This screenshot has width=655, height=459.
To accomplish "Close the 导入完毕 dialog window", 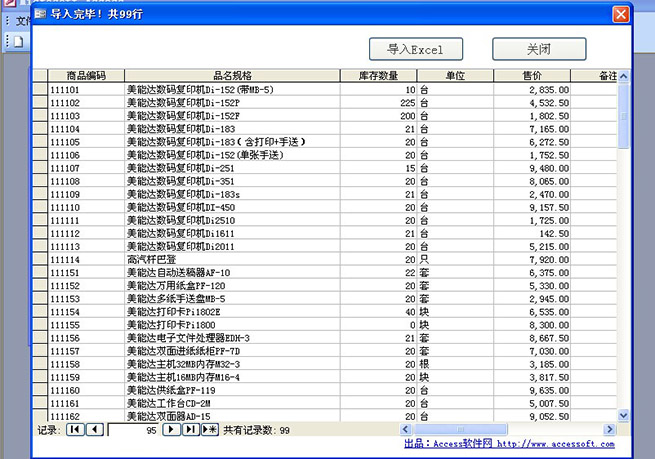I will tap(621, 14).
